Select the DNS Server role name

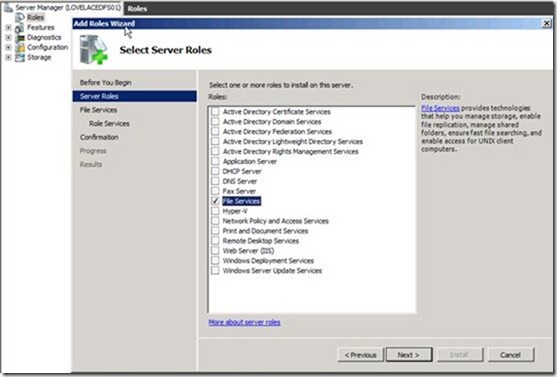[240, 181]
